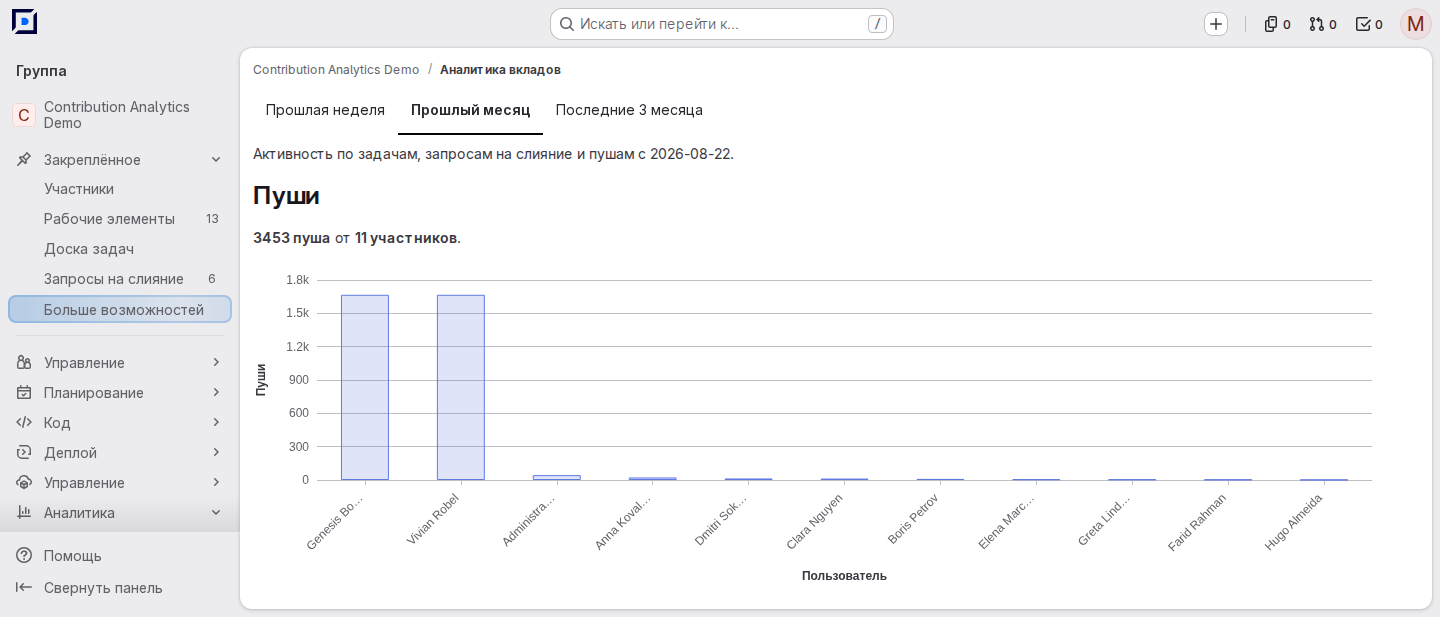This screenshot has width=1440, height=617.
Task: Switch to the Последние 3 месяца tab
Action: (x=629, y=110)
